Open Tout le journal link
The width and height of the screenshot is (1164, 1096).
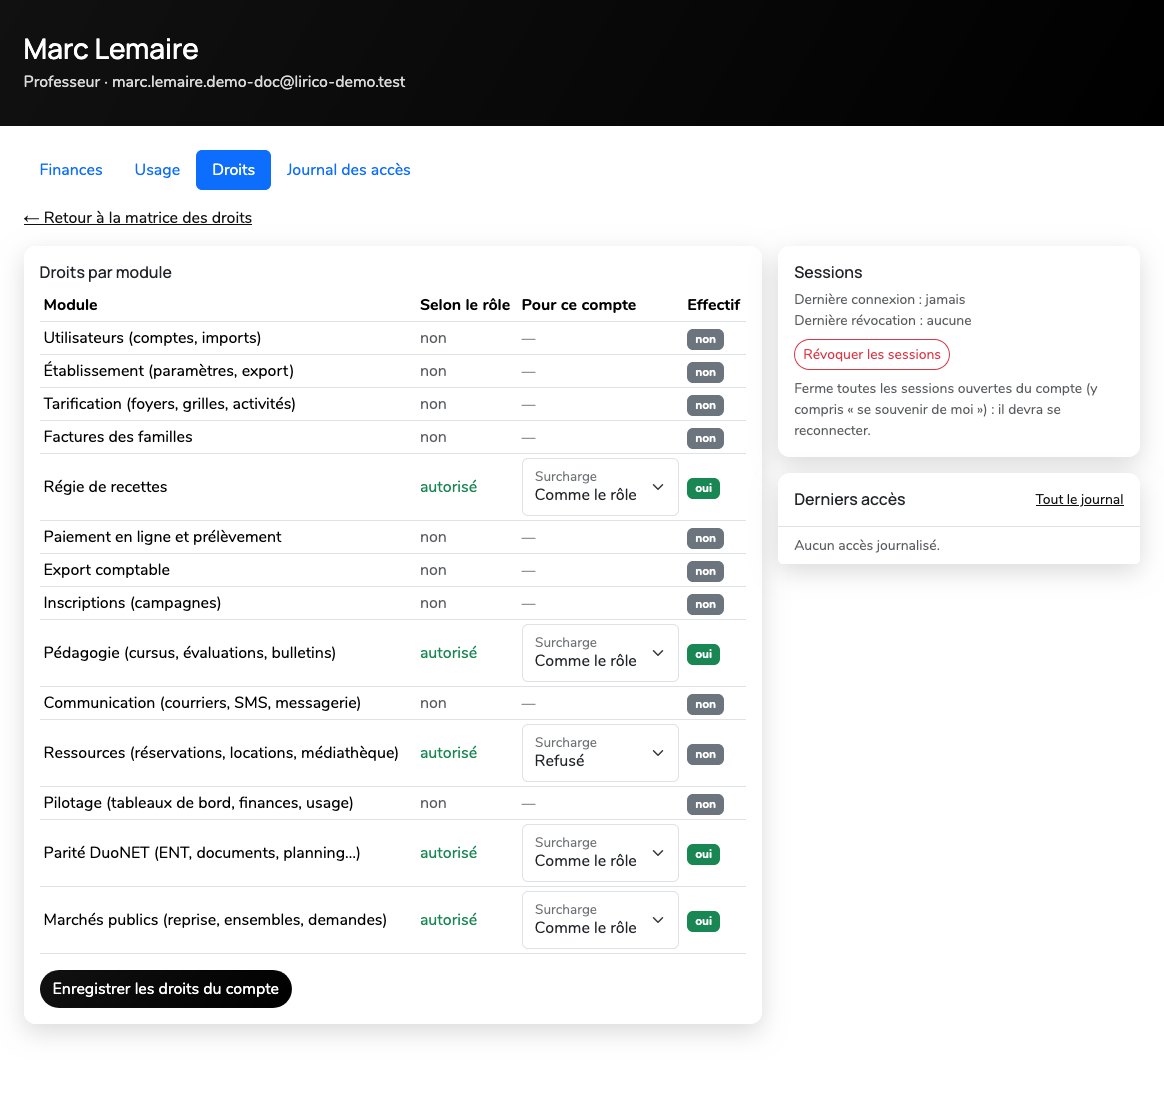(1079, 500)
